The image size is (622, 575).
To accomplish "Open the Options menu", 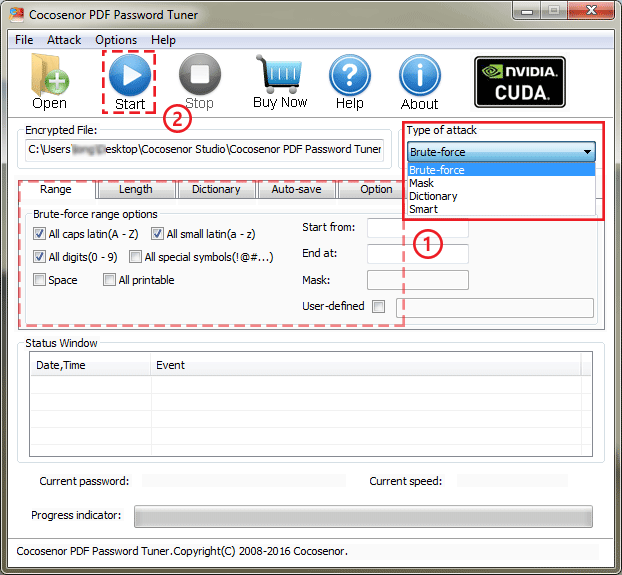I will click(116, 40).
